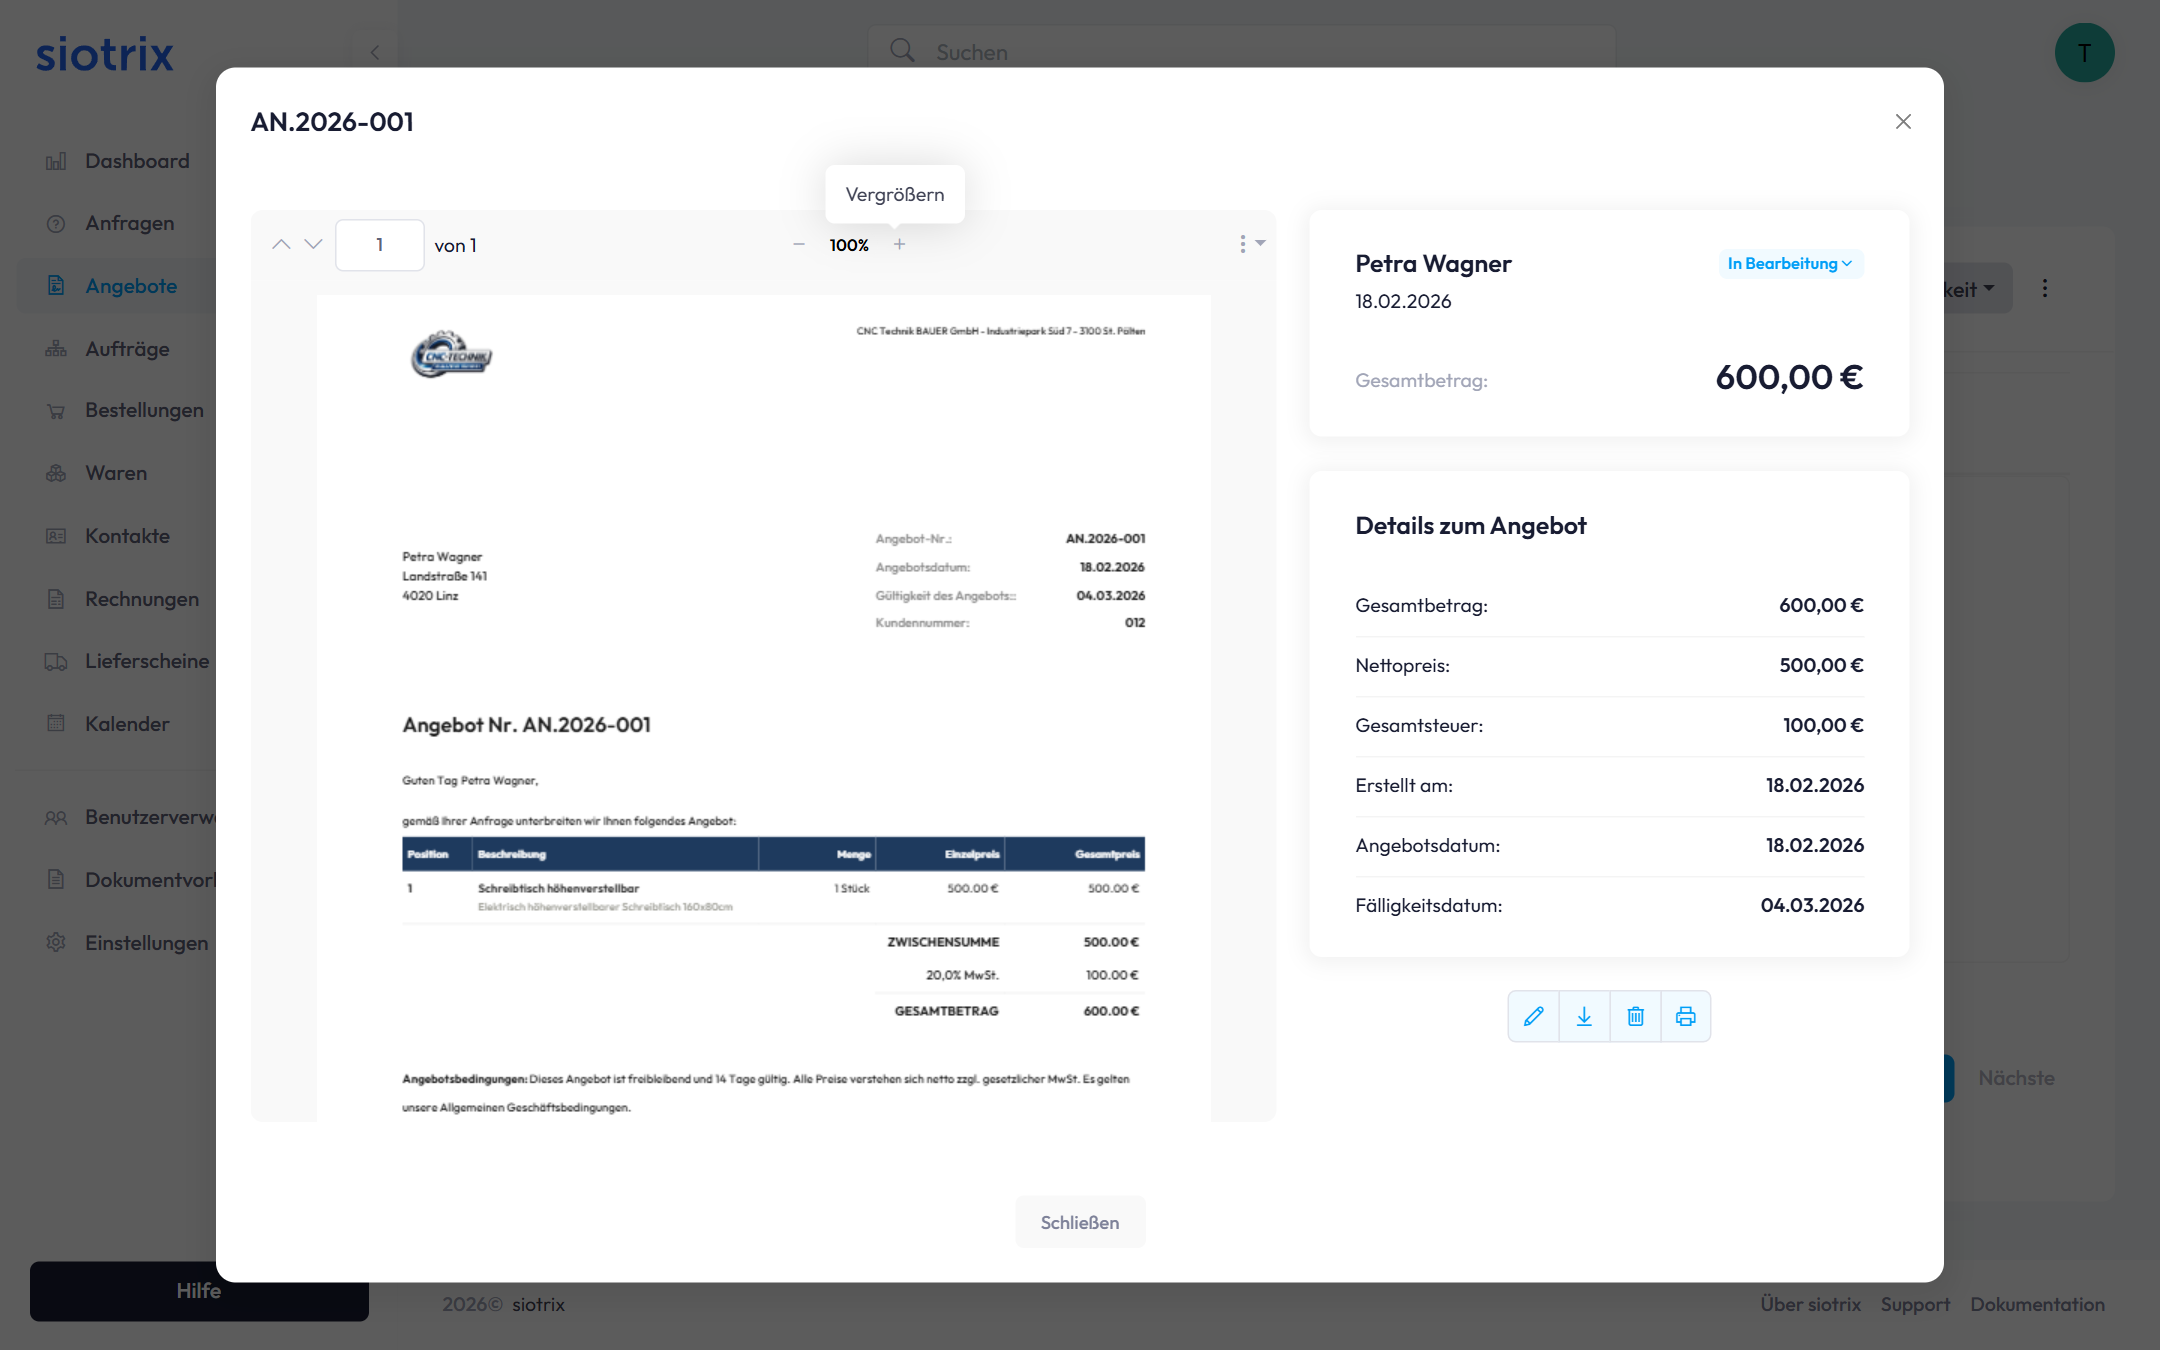
Task: Open Kontakte in the sidebar
Action: [127, 536]
